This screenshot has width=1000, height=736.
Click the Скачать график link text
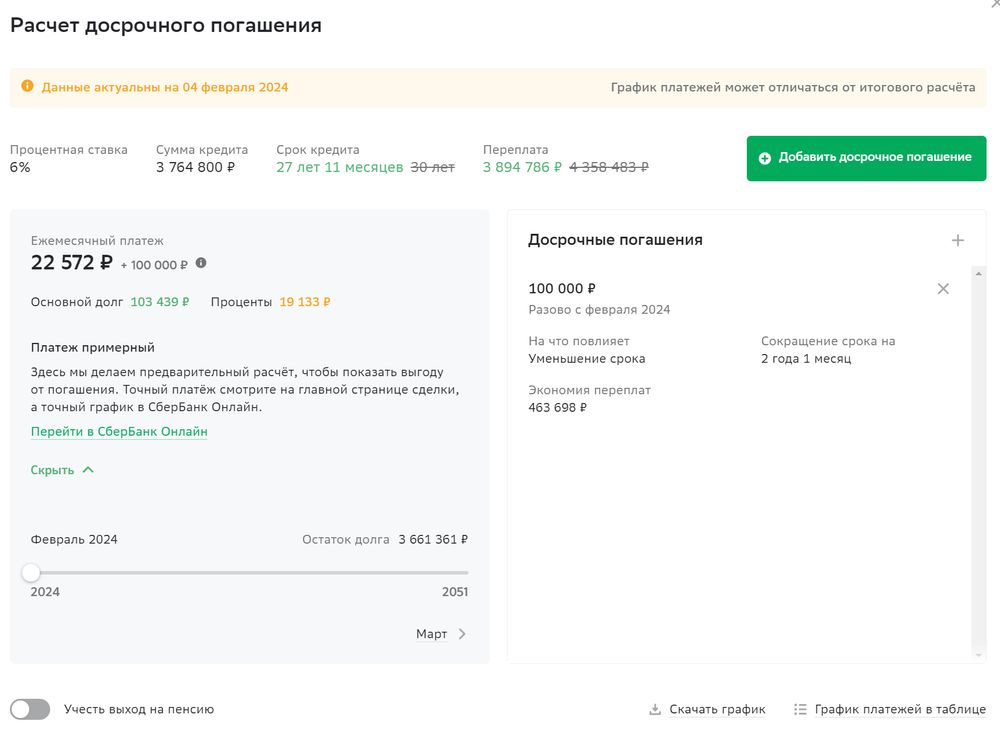(x=717, y=710)
